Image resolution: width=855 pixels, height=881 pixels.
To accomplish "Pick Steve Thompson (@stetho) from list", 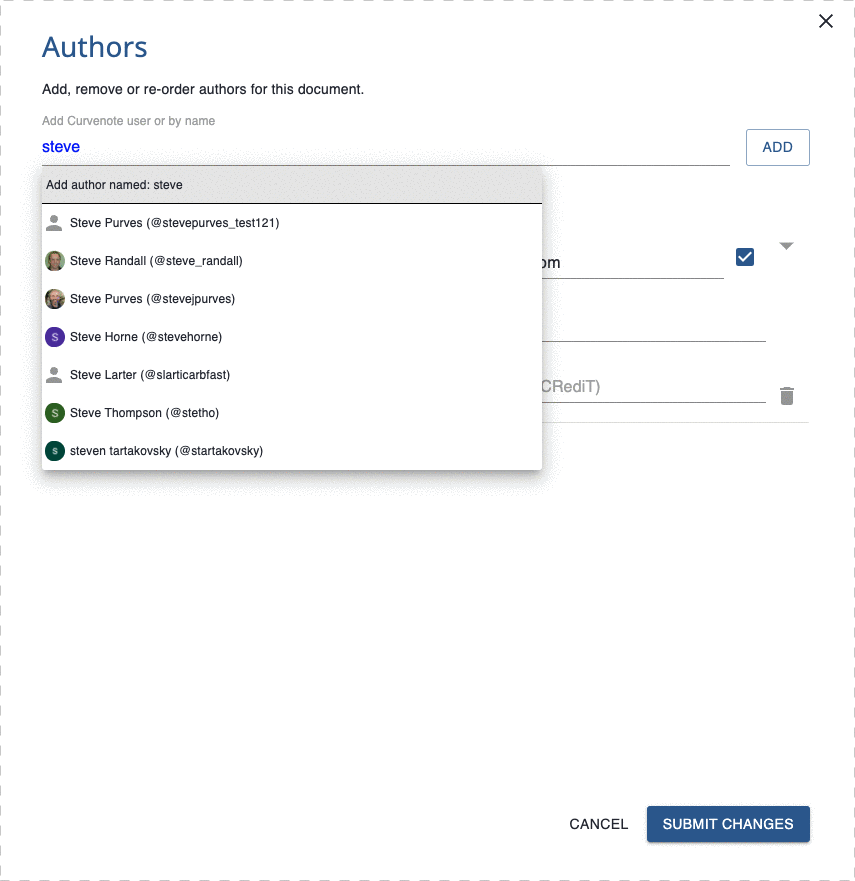I will click(x=144, y=413).
